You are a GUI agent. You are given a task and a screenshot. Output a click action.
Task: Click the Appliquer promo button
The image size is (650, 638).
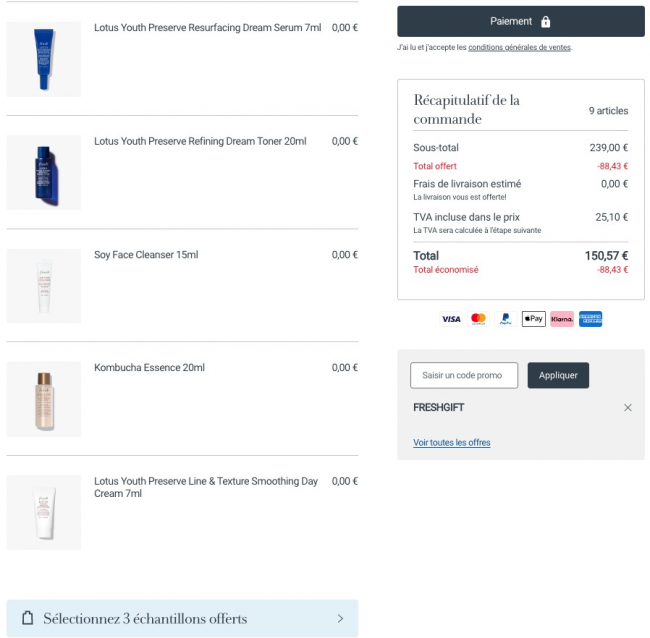(x=558, y=375)
